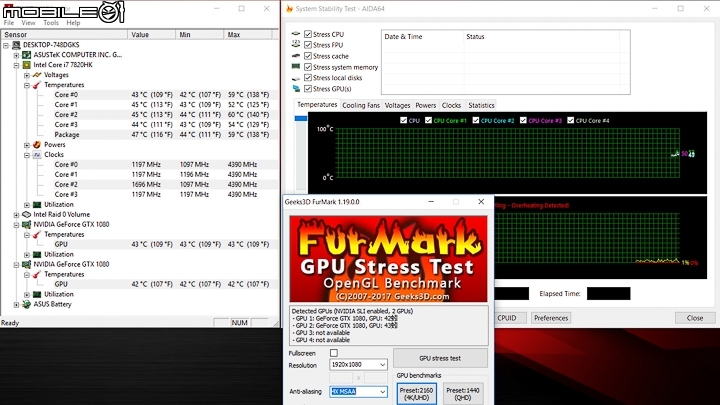Click the CPUID button in AIDA64
Screen dimensions: 720x405
(x=507, y=318)
